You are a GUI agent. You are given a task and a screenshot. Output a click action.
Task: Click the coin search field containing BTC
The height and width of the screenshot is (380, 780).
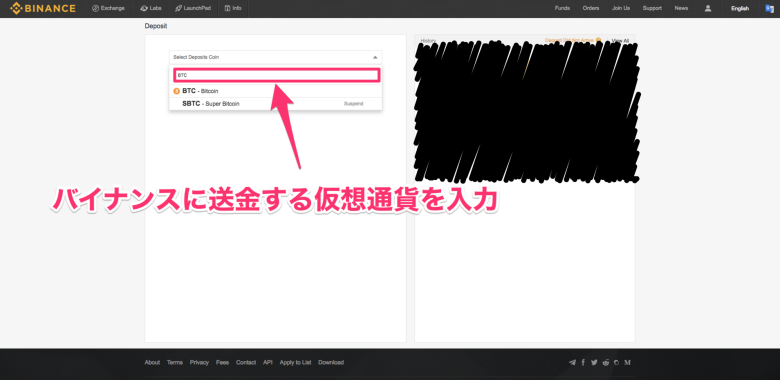click(277, 75)
